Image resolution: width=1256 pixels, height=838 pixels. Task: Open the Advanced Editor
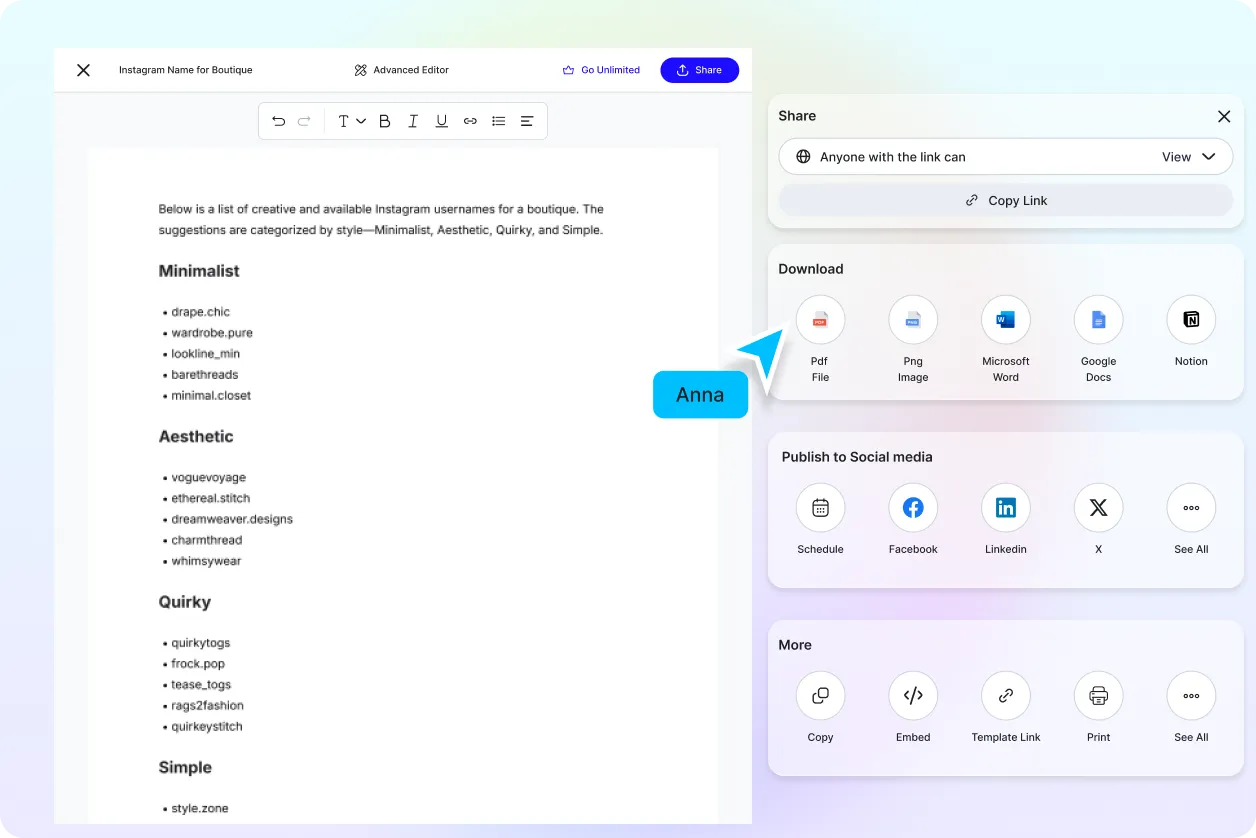(x=400, y=70)
